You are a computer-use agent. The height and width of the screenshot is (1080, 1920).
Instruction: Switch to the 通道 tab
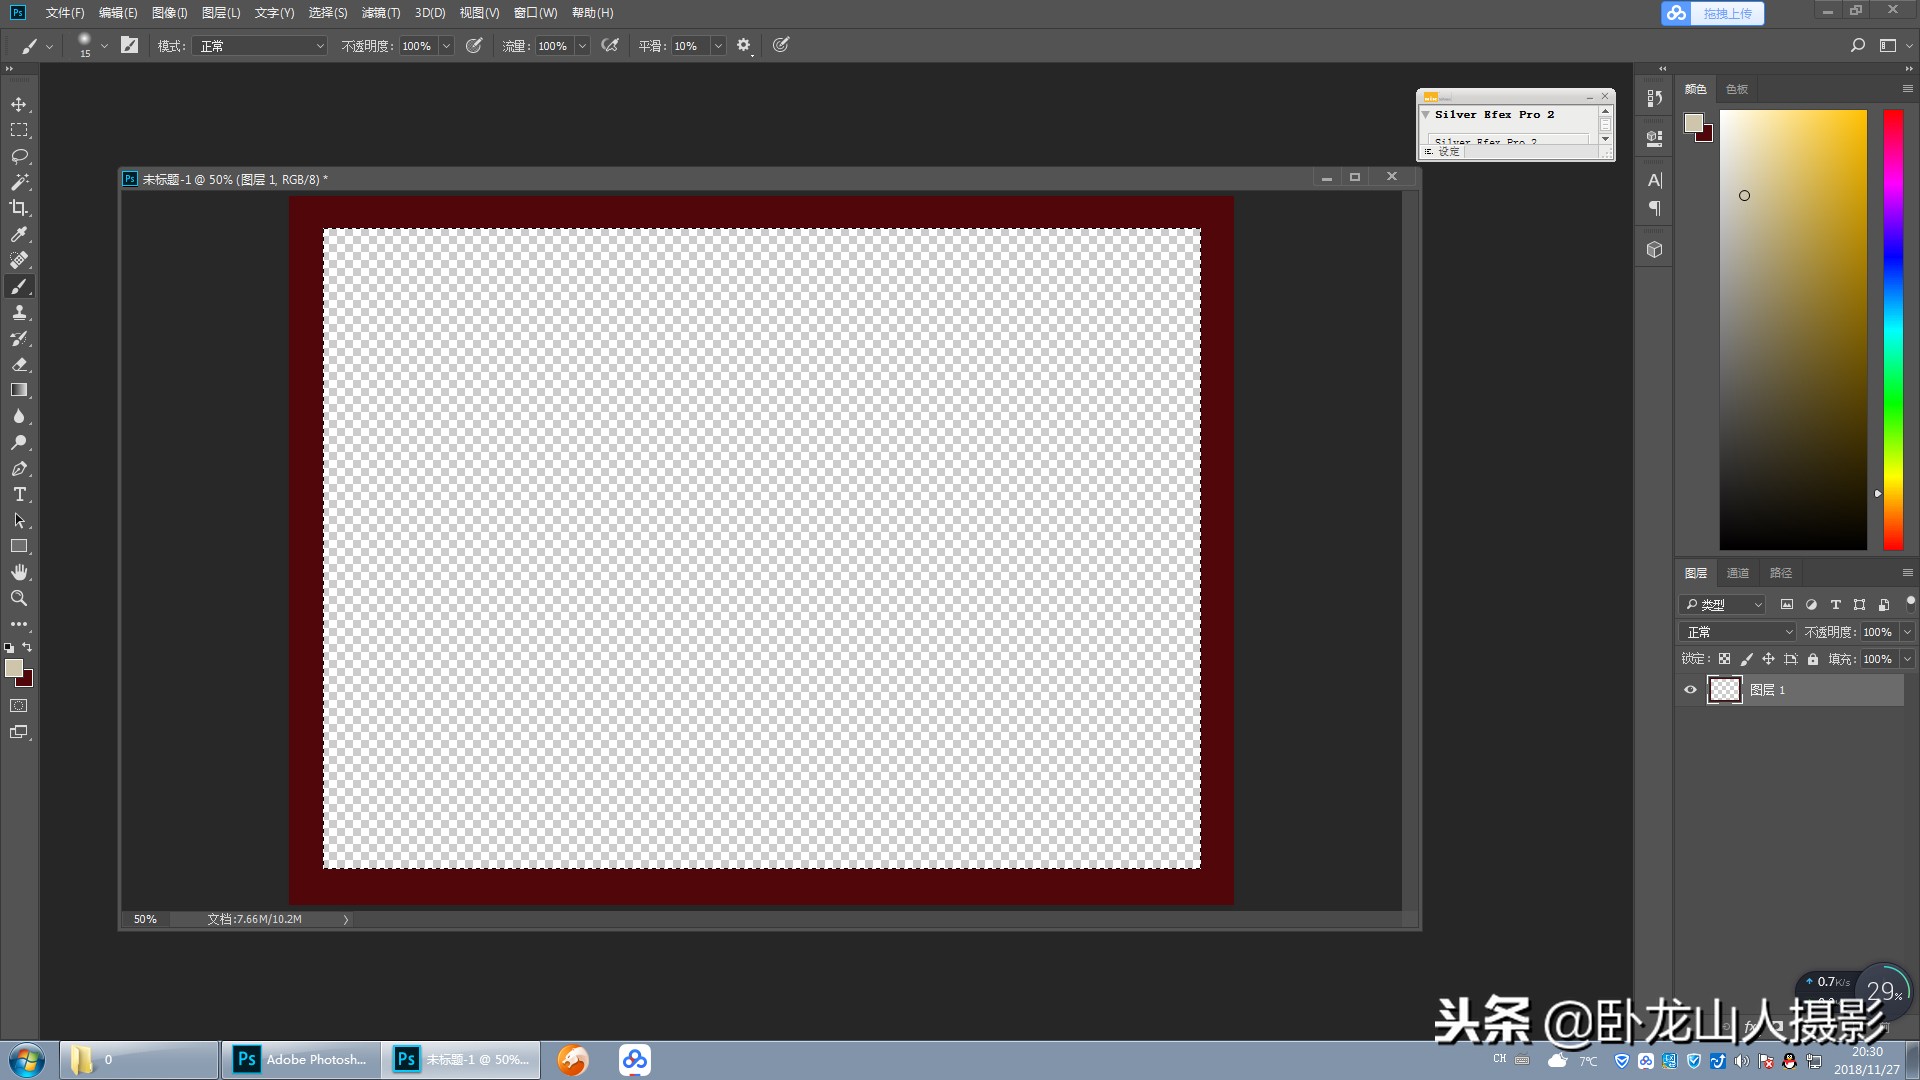coord(1738,573)
